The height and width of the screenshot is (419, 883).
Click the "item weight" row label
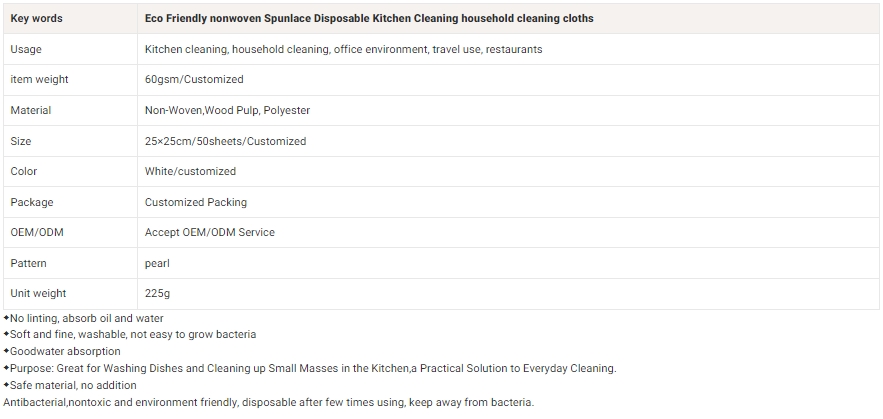[39, 79]
